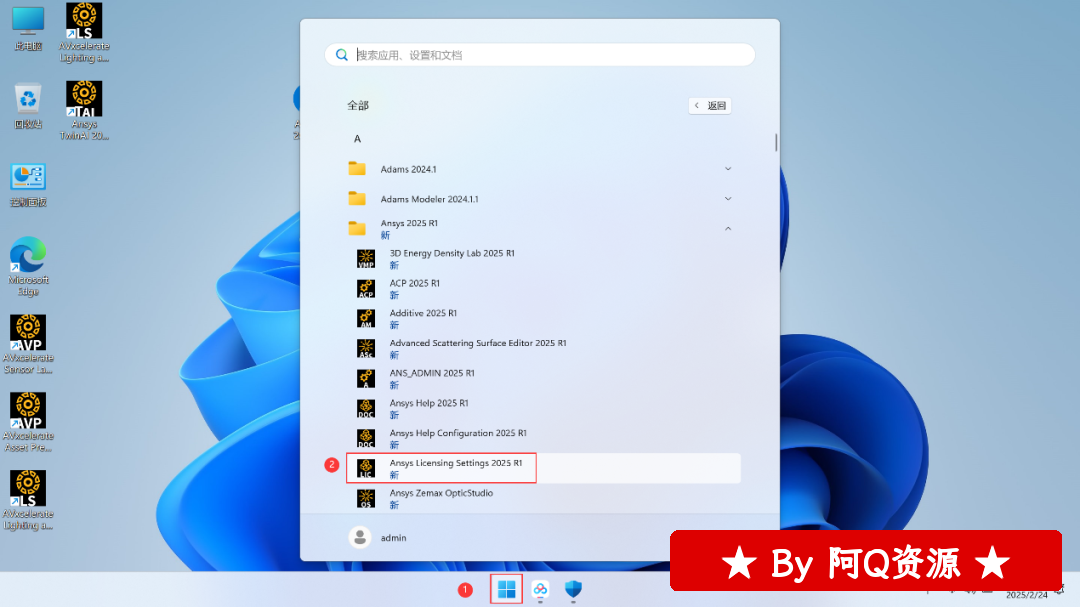The image size is (1080, 607).
Task: Click the Adams Modeler 2024.1.1 label
Action: pyautogui.click(x=429, y=199)
